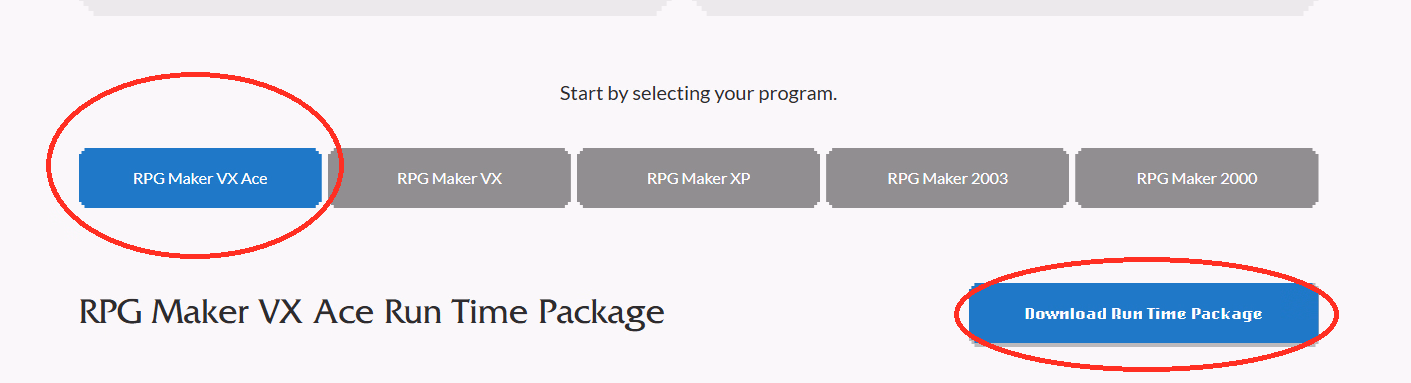Click the Download Run Time Package button

(x=1143, y=314)
